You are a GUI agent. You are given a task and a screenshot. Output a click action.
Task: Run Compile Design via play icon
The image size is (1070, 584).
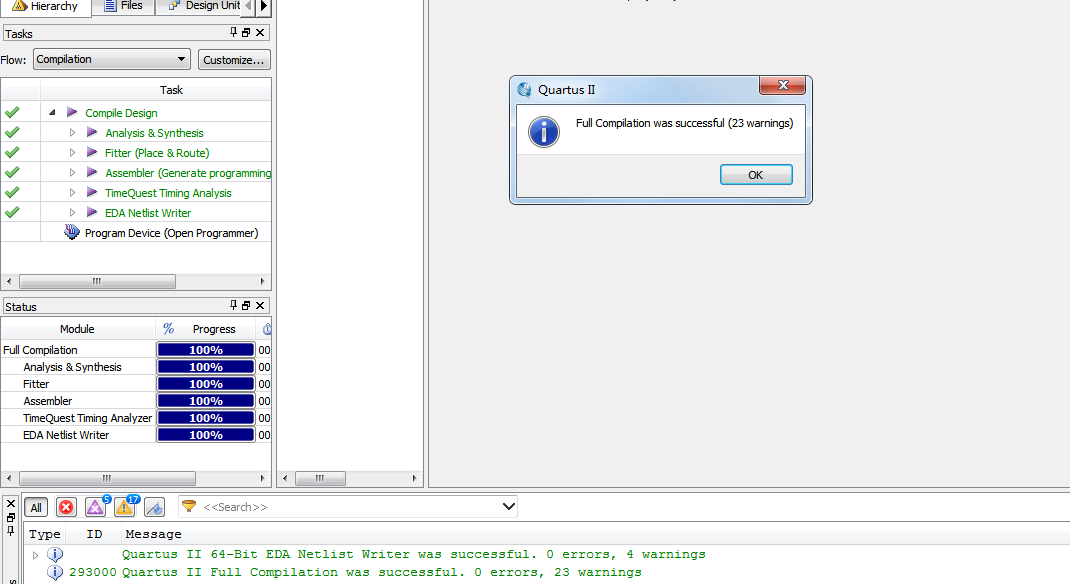tap(72, 112)
